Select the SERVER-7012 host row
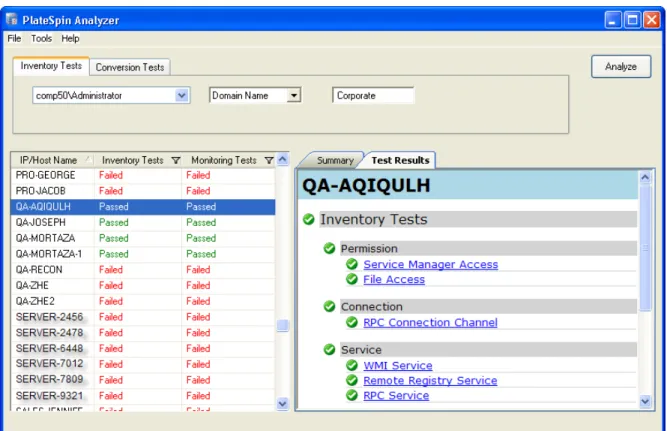The height and width of the screenshot is (431, 667). pos(143,364)
